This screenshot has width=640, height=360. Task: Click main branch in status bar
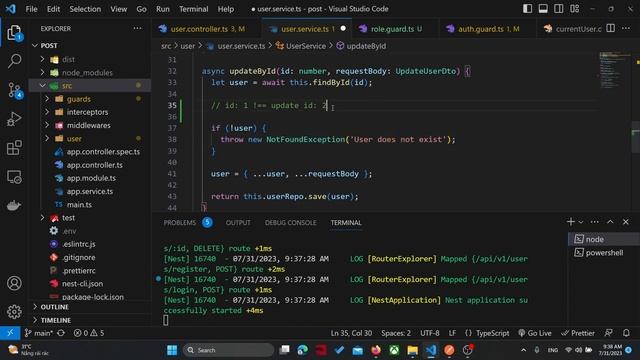(x=39, y=333)
